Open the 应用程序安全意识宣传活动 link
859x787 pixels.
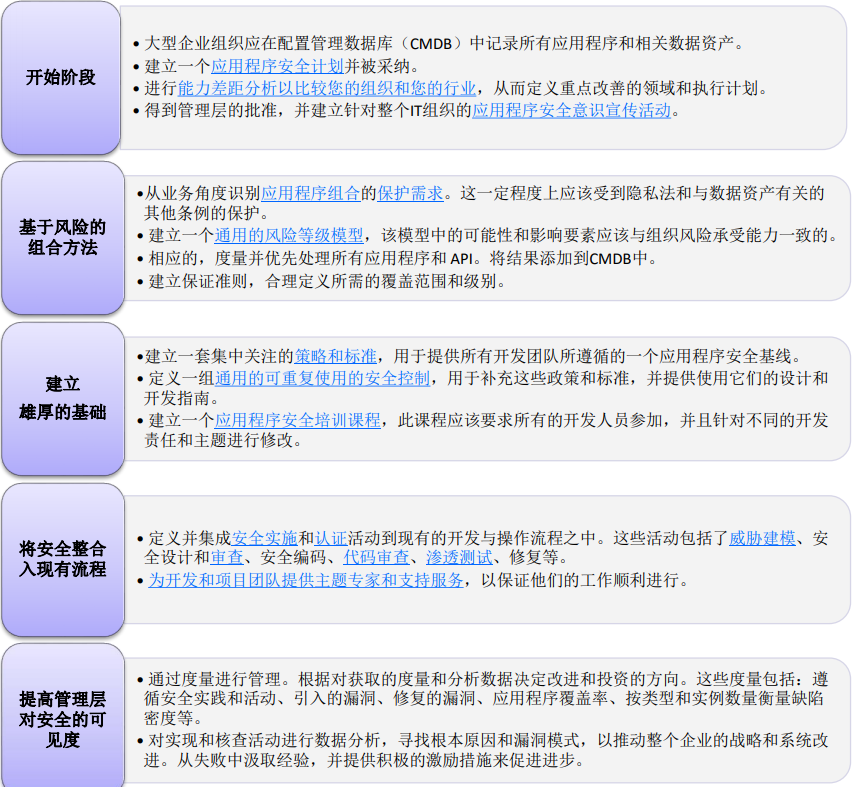coord(571,110)
